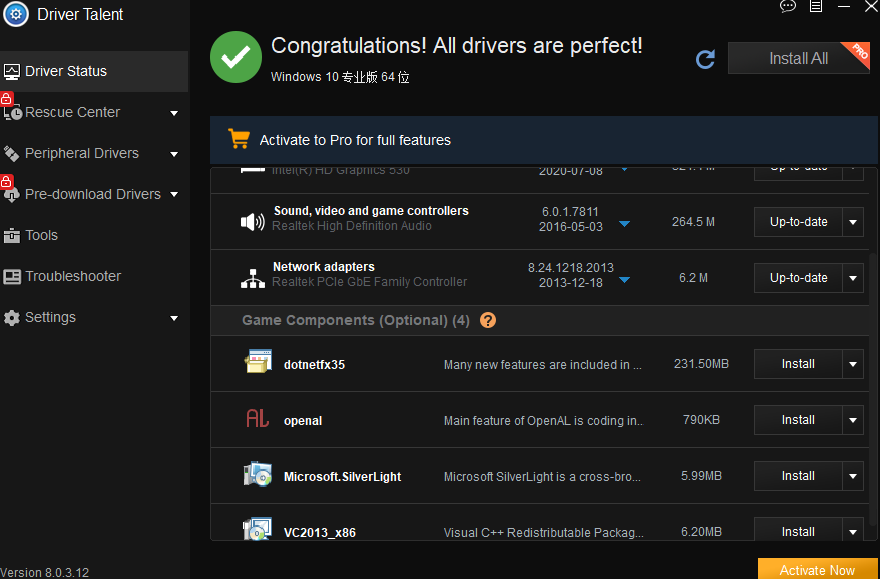Open Rescue Center from the sidebar

click(94, 112)
